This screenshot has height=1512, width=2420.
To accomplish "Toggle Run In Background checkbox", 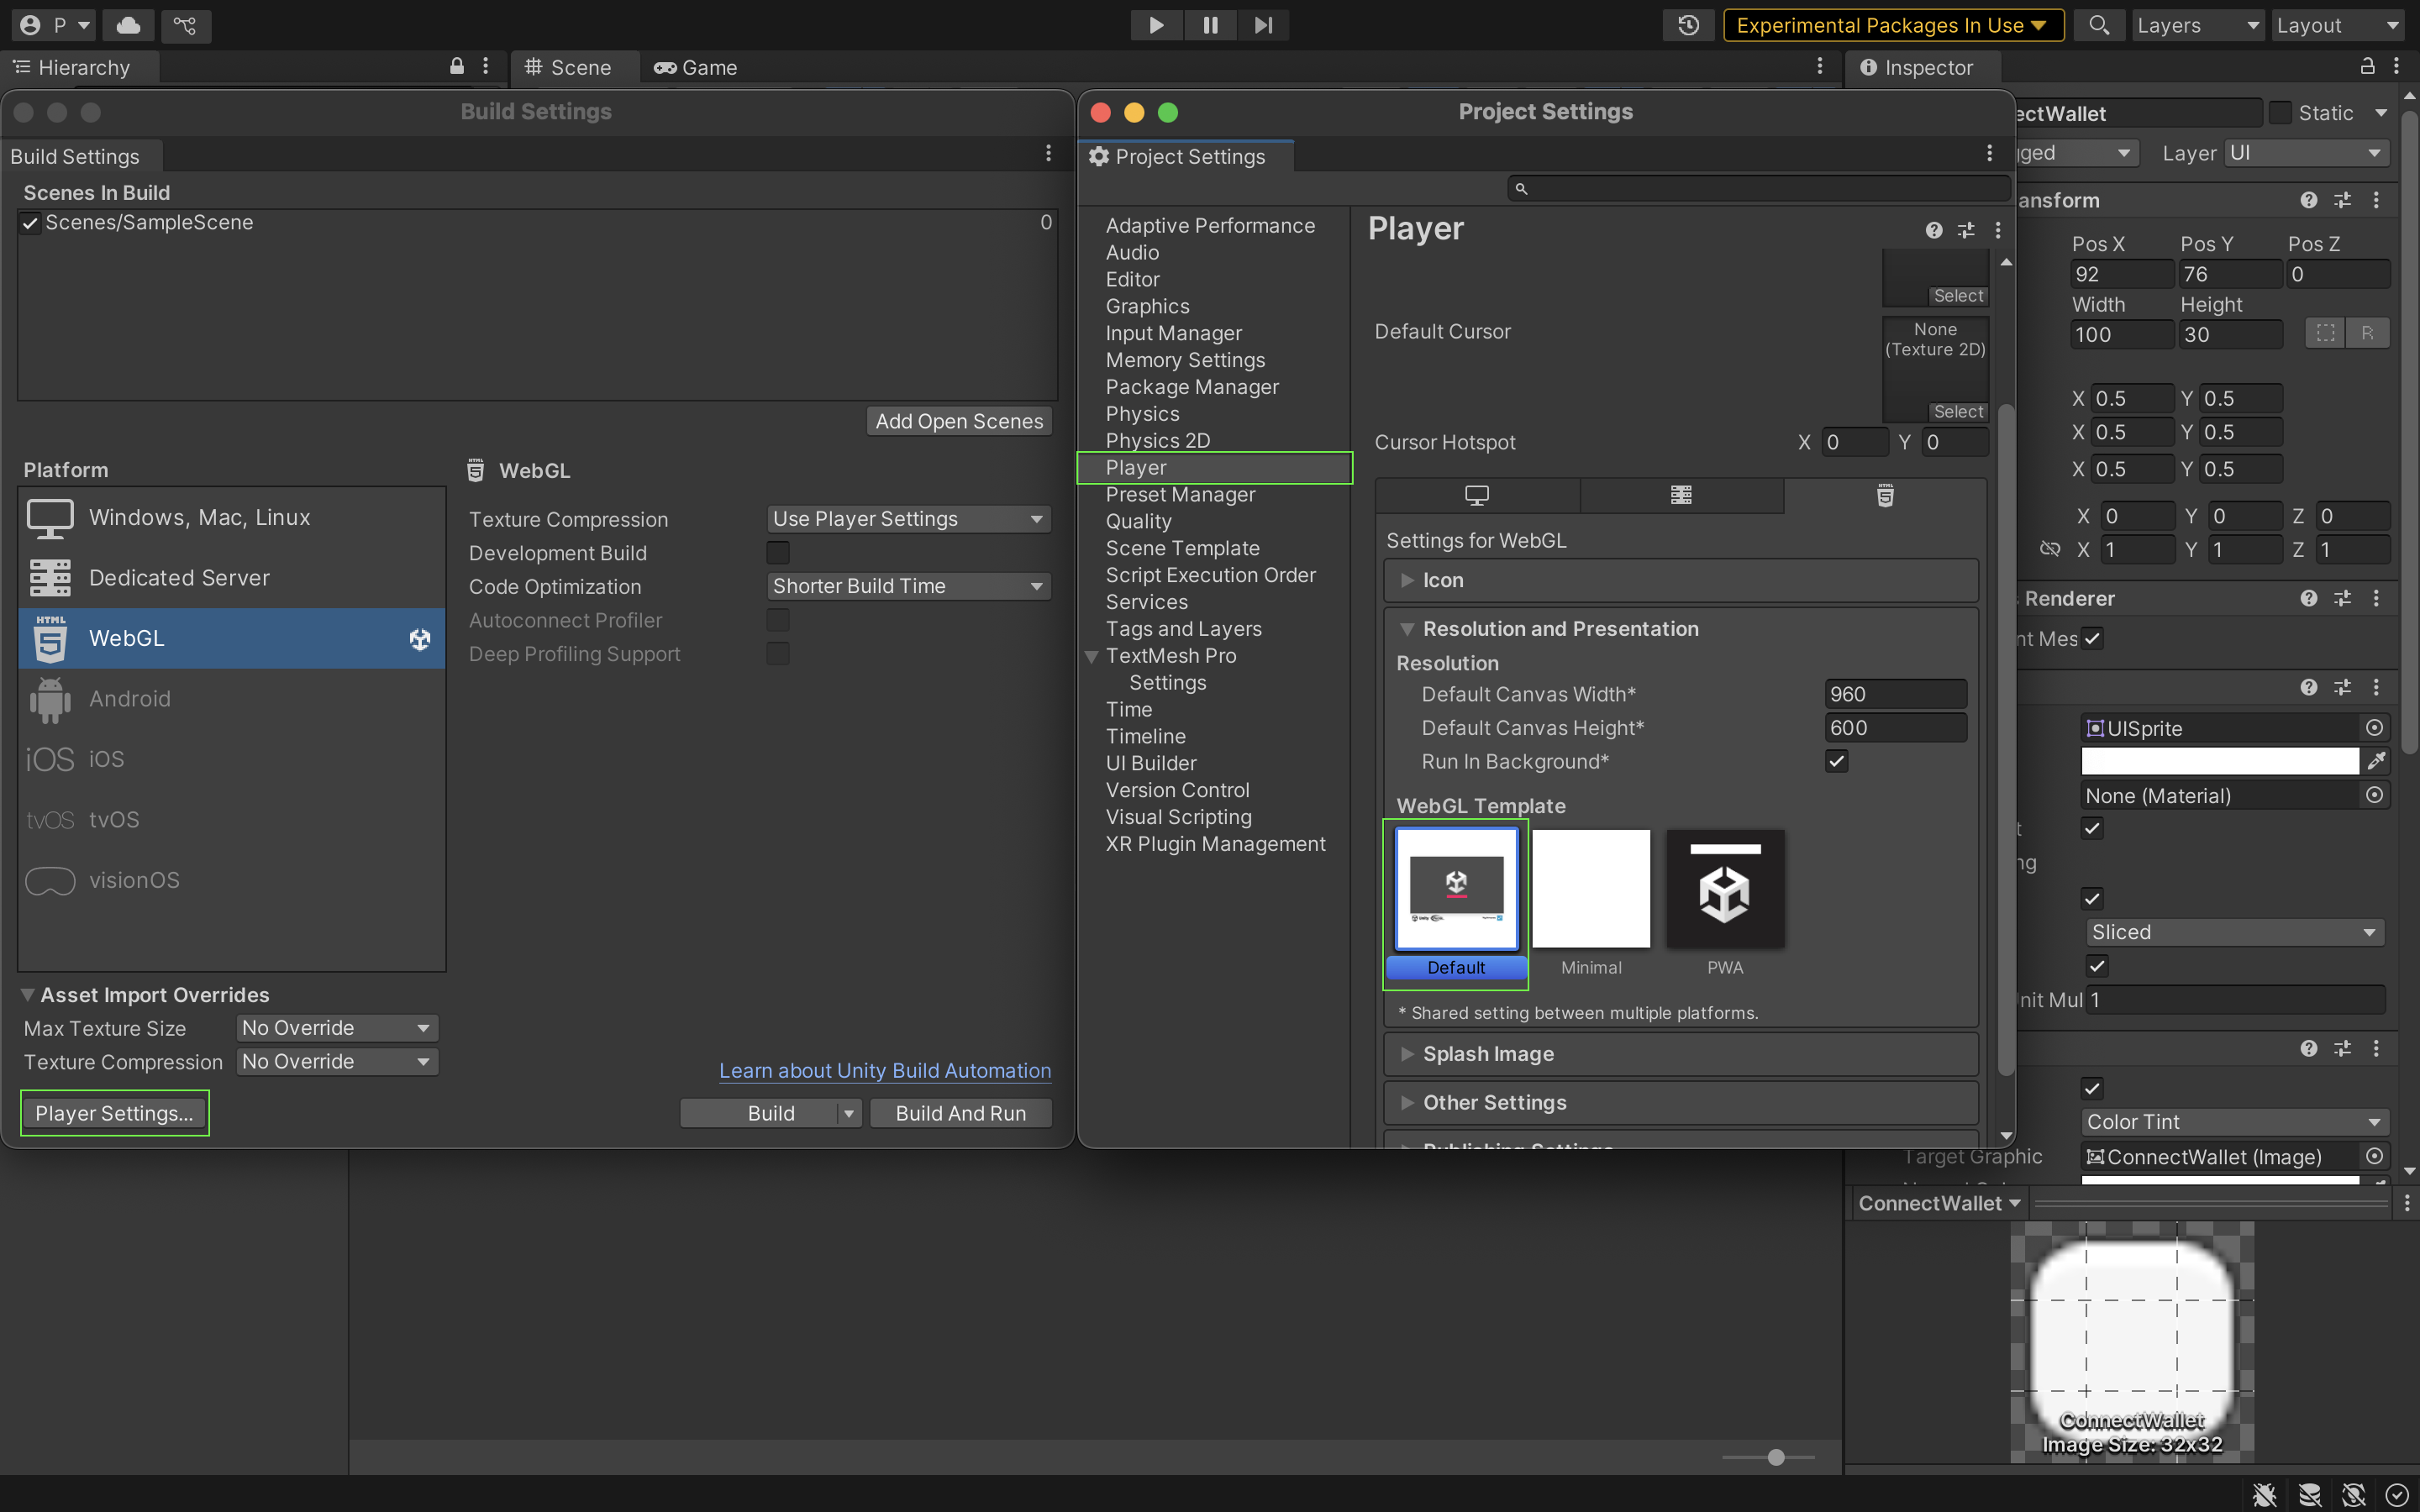I will [1836, 762].
